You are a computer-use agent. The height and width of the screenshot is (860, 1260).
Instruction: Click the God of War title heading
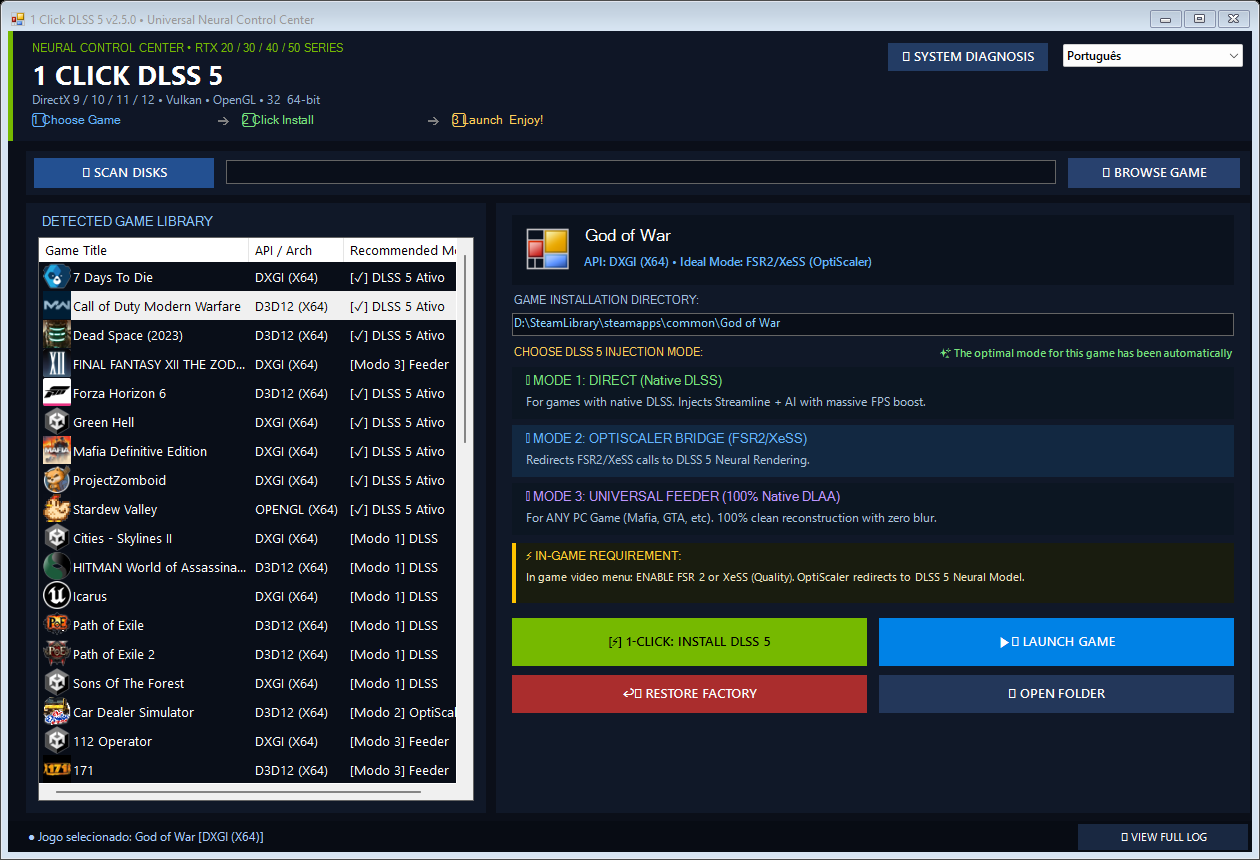pos(628,236)
